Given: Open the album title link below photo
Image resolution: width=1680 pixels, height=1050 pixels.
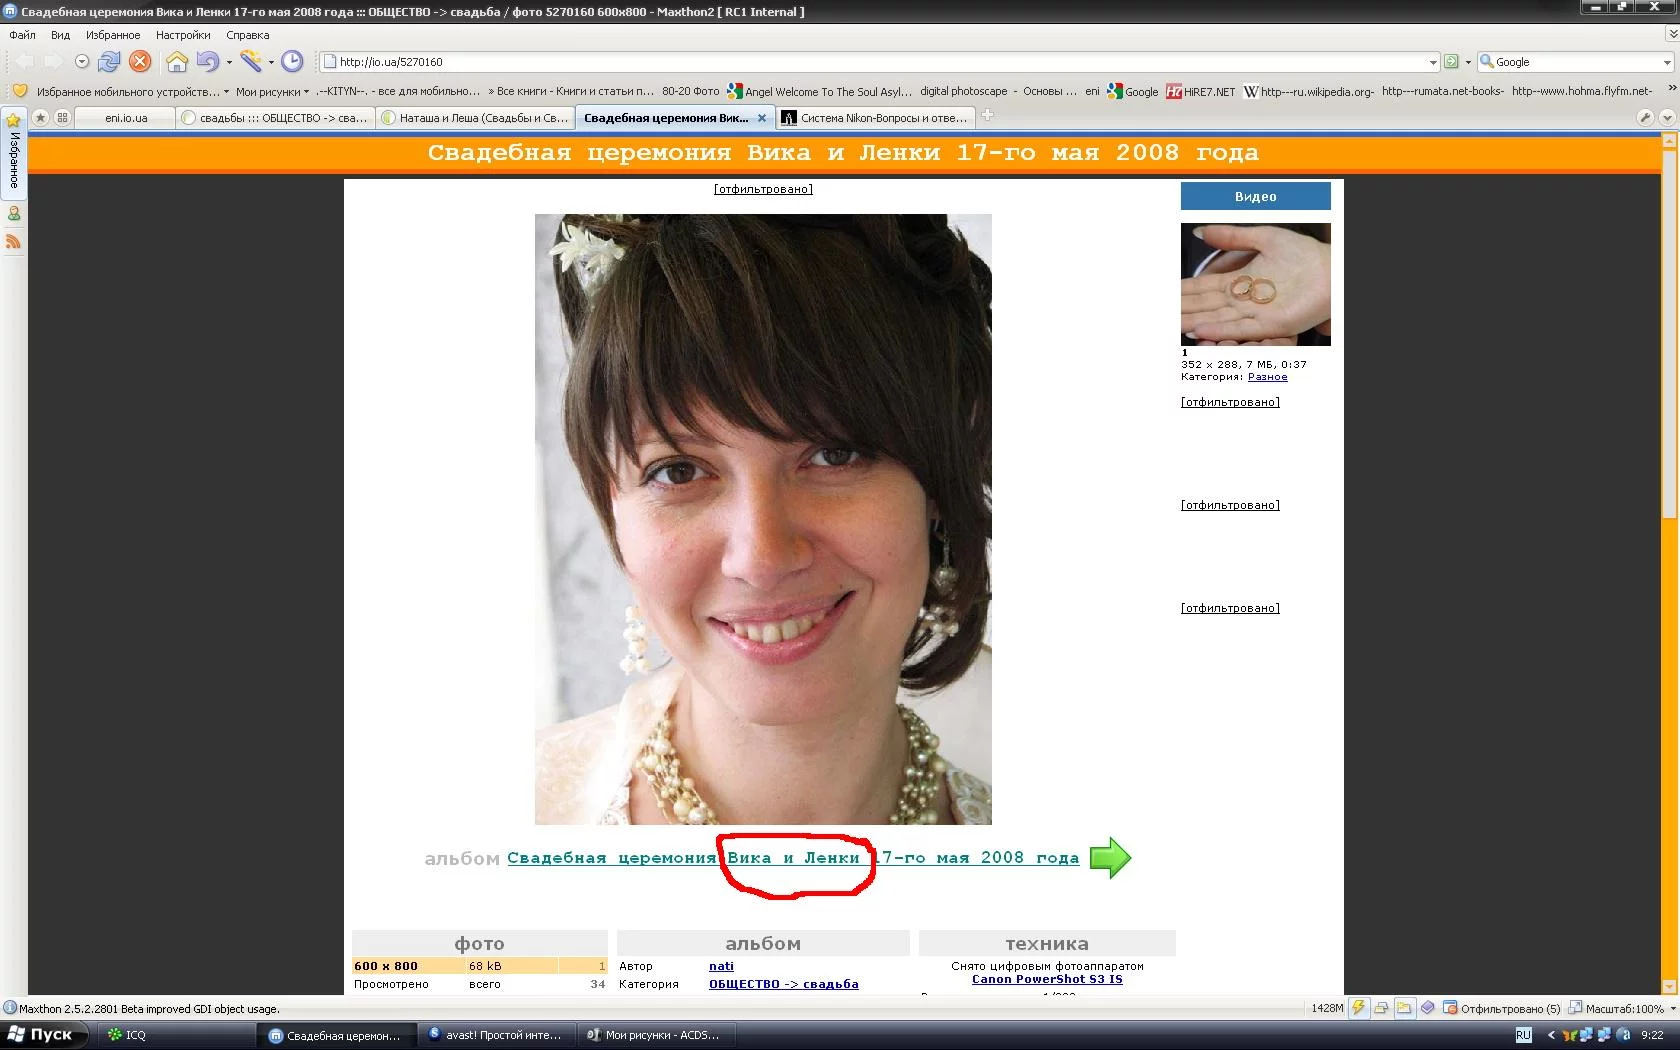Looking at the screenshot, I should click(x=793, y=858).
